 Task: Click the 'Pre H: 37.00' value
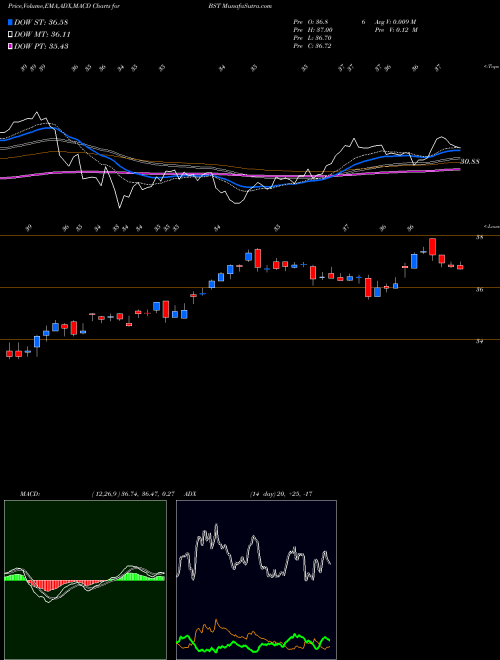(313, 30)
